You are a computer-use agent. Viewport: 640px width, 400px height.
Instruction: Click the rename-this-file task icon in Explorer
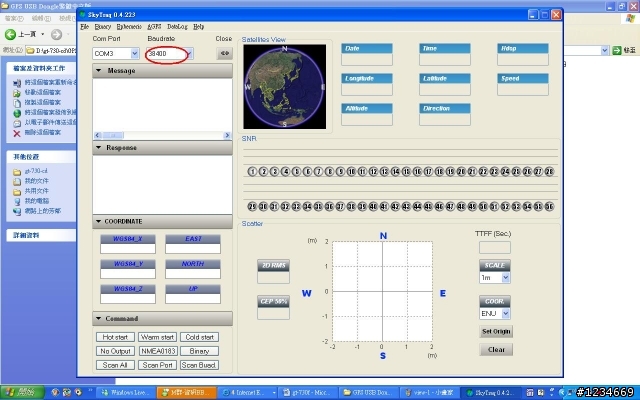(x=17, y=83)
